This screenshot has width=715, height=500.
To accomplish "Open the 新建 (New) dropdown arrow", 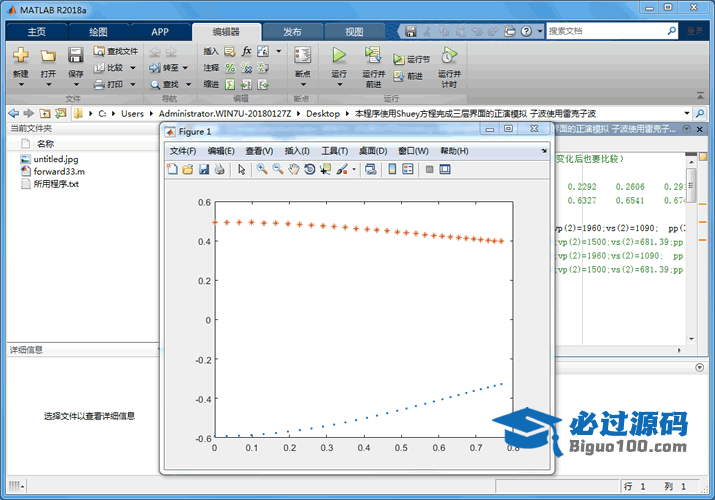I will [x=21, y=84].
